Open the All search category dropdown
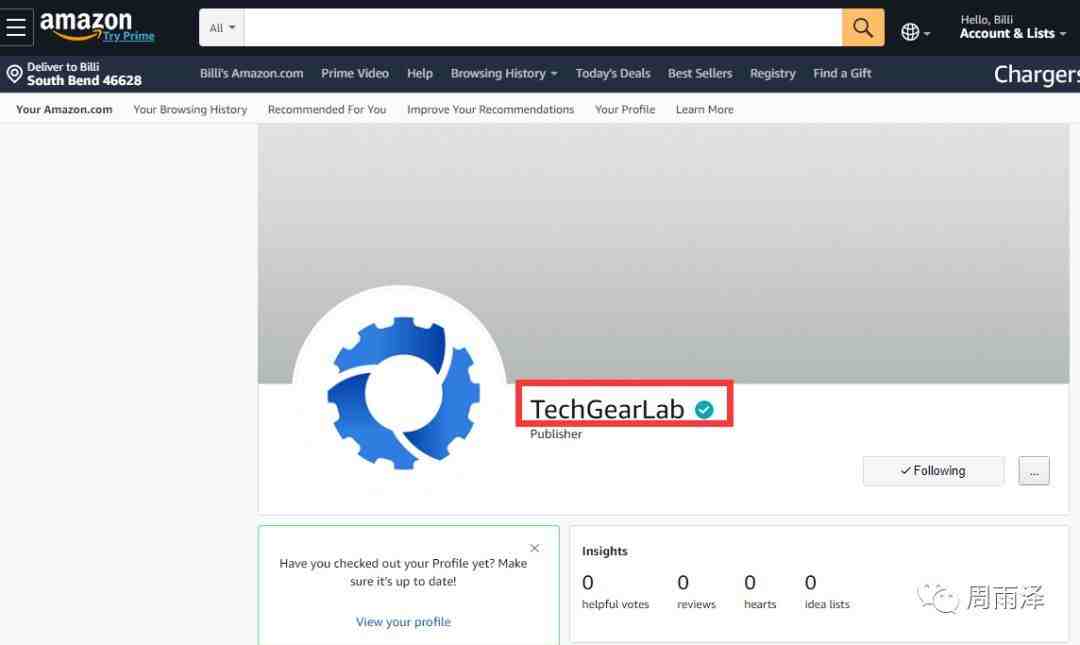The width and height of the screenshot is (1080, 645). click(x=222, y=28)
